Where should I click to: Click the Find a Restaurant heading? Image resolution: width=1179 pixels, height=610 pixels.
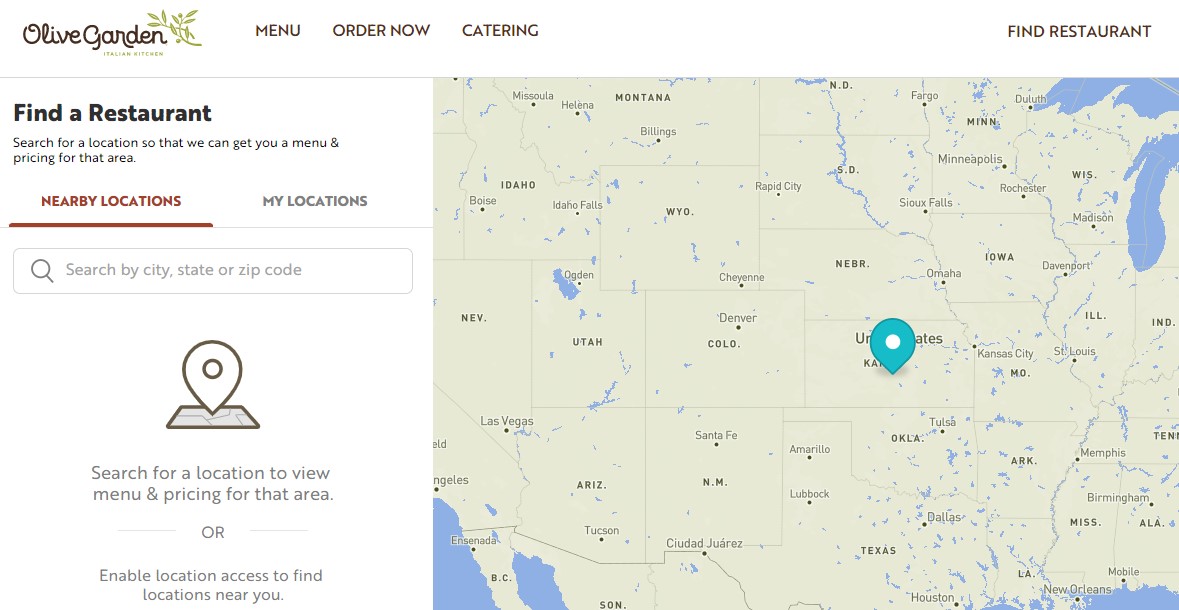pos(112,113)
